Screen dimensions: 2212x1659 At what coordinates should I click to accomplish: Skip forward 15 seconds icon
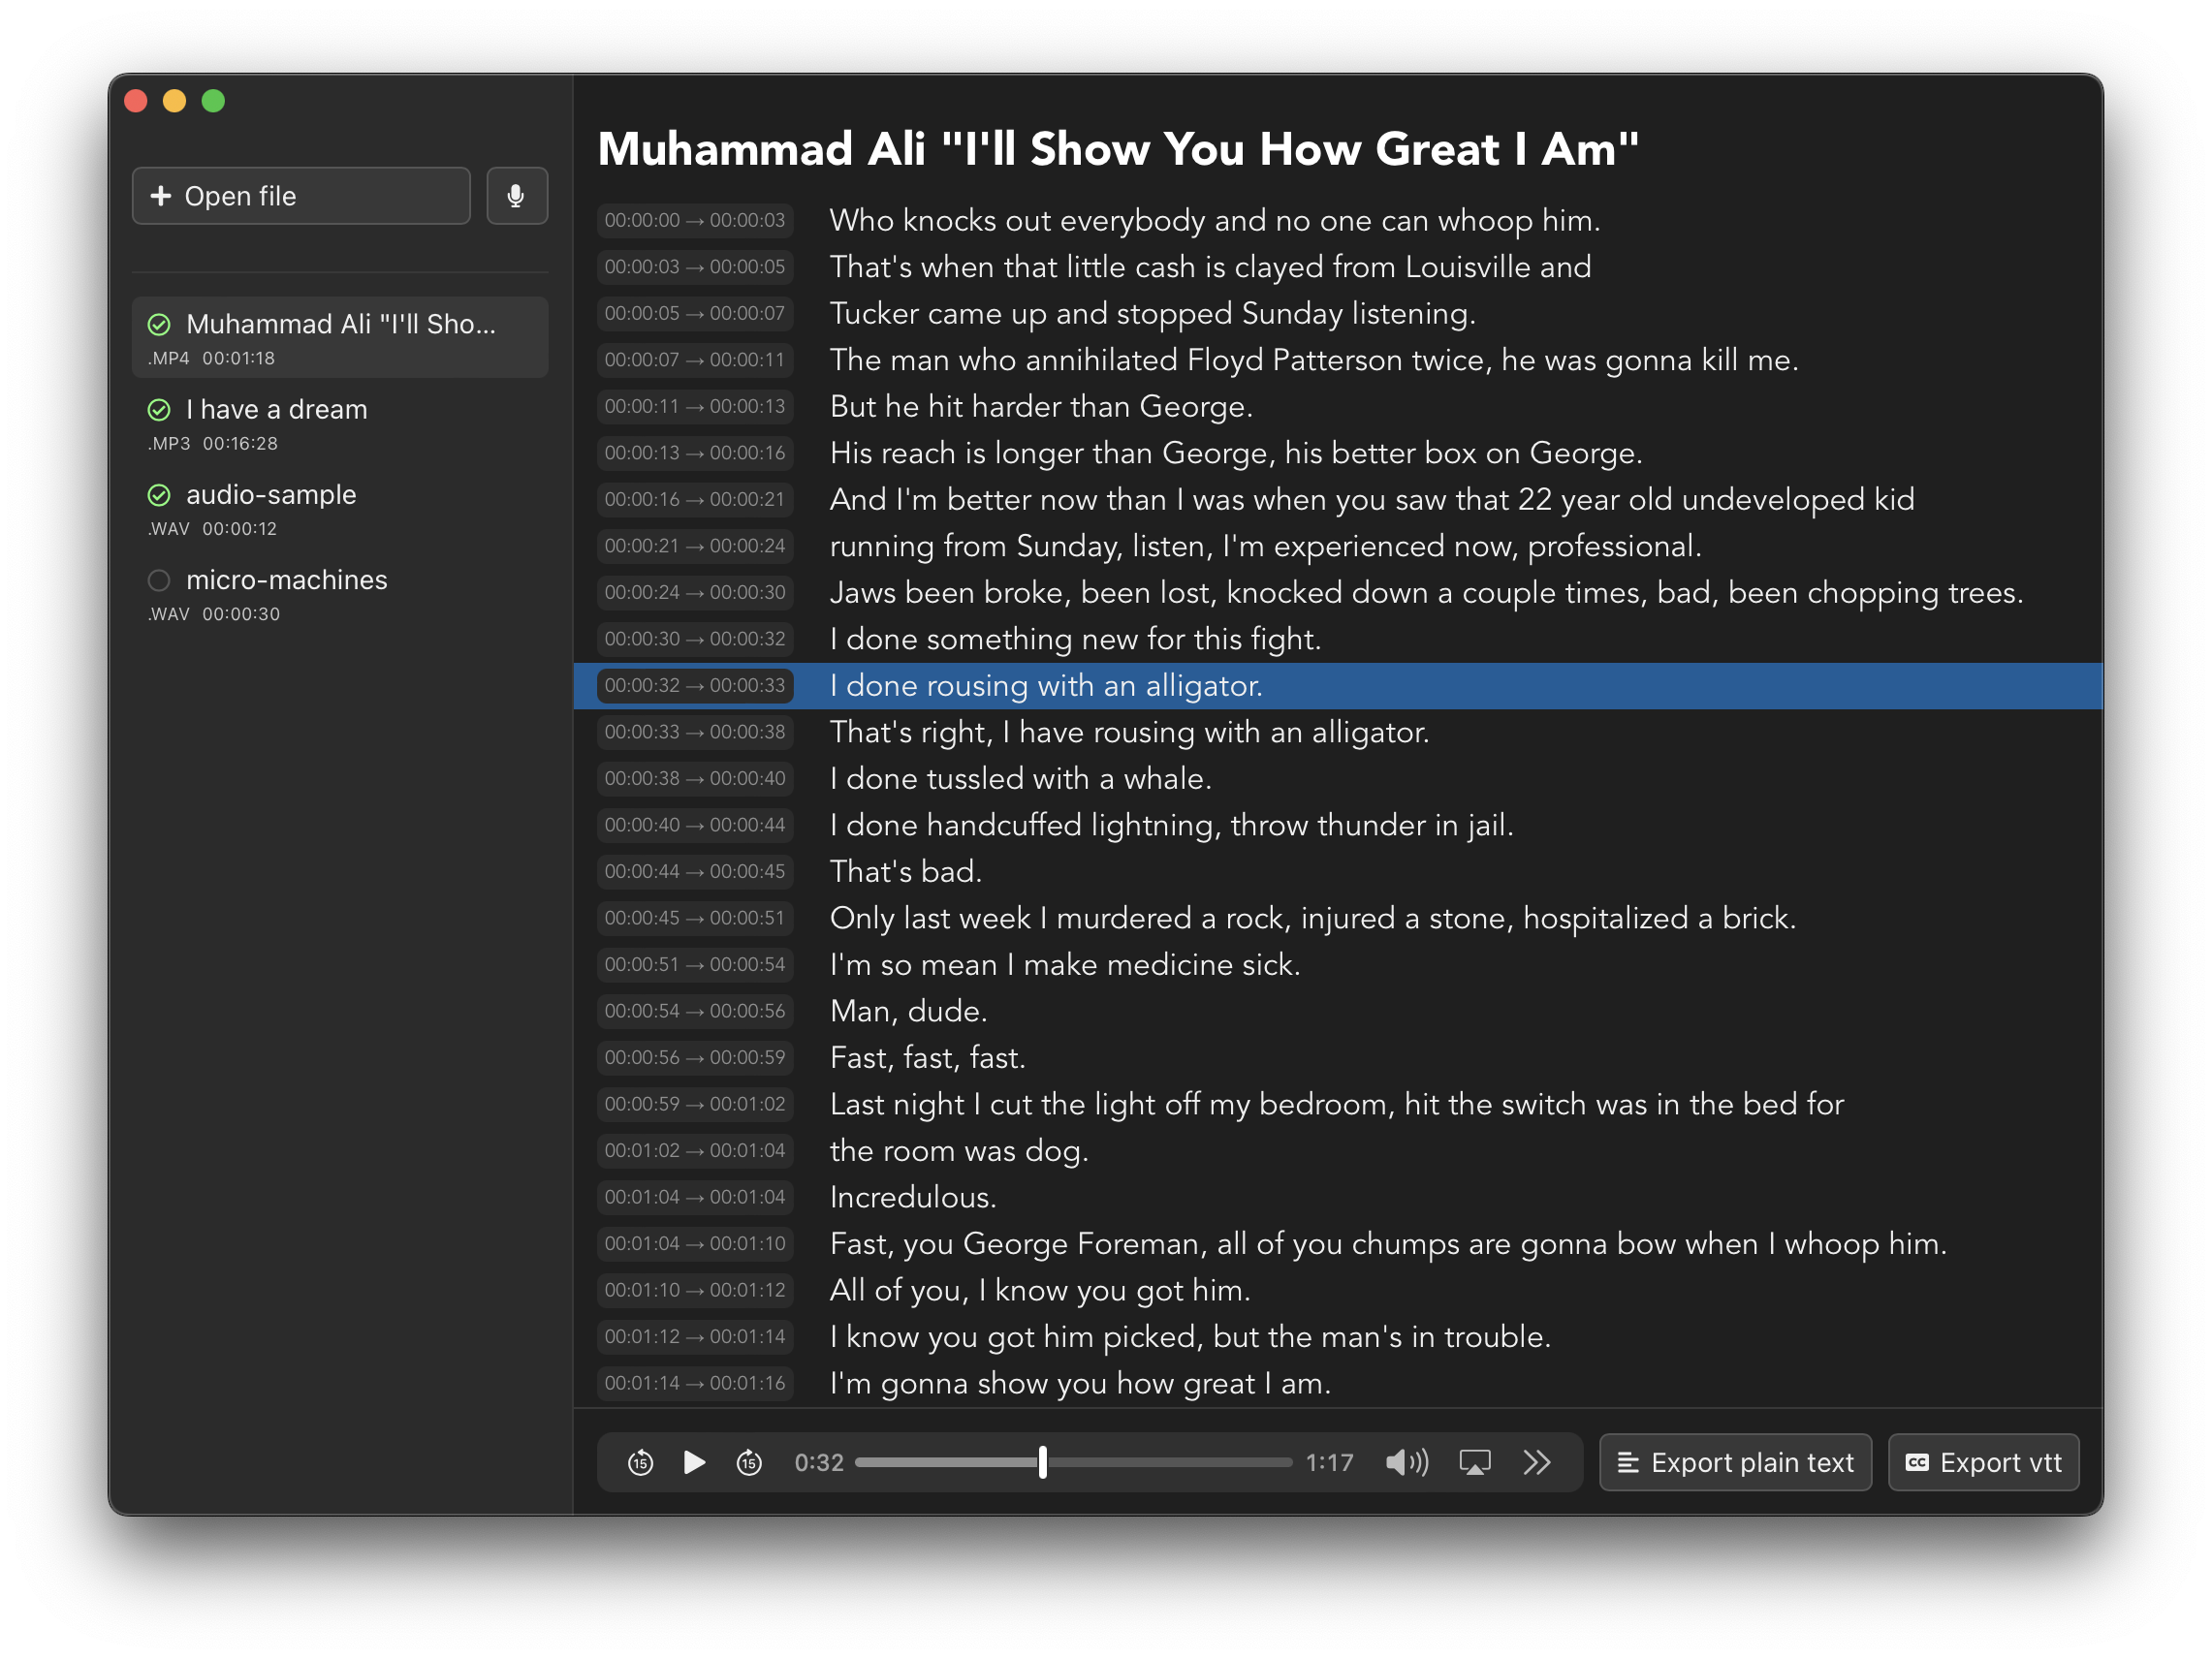pos(749,1463)
